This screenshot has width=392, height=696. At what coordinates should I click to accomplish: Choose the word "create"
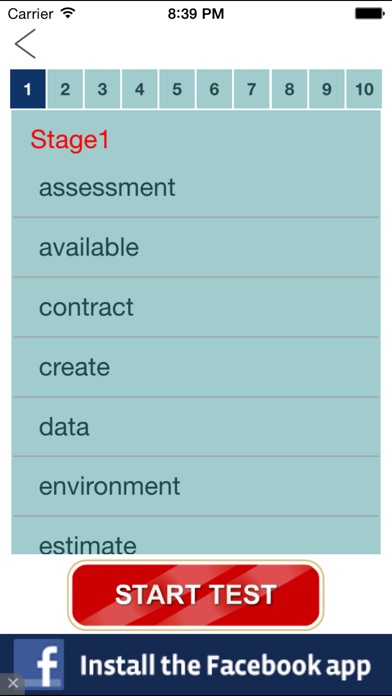[196, 367]
